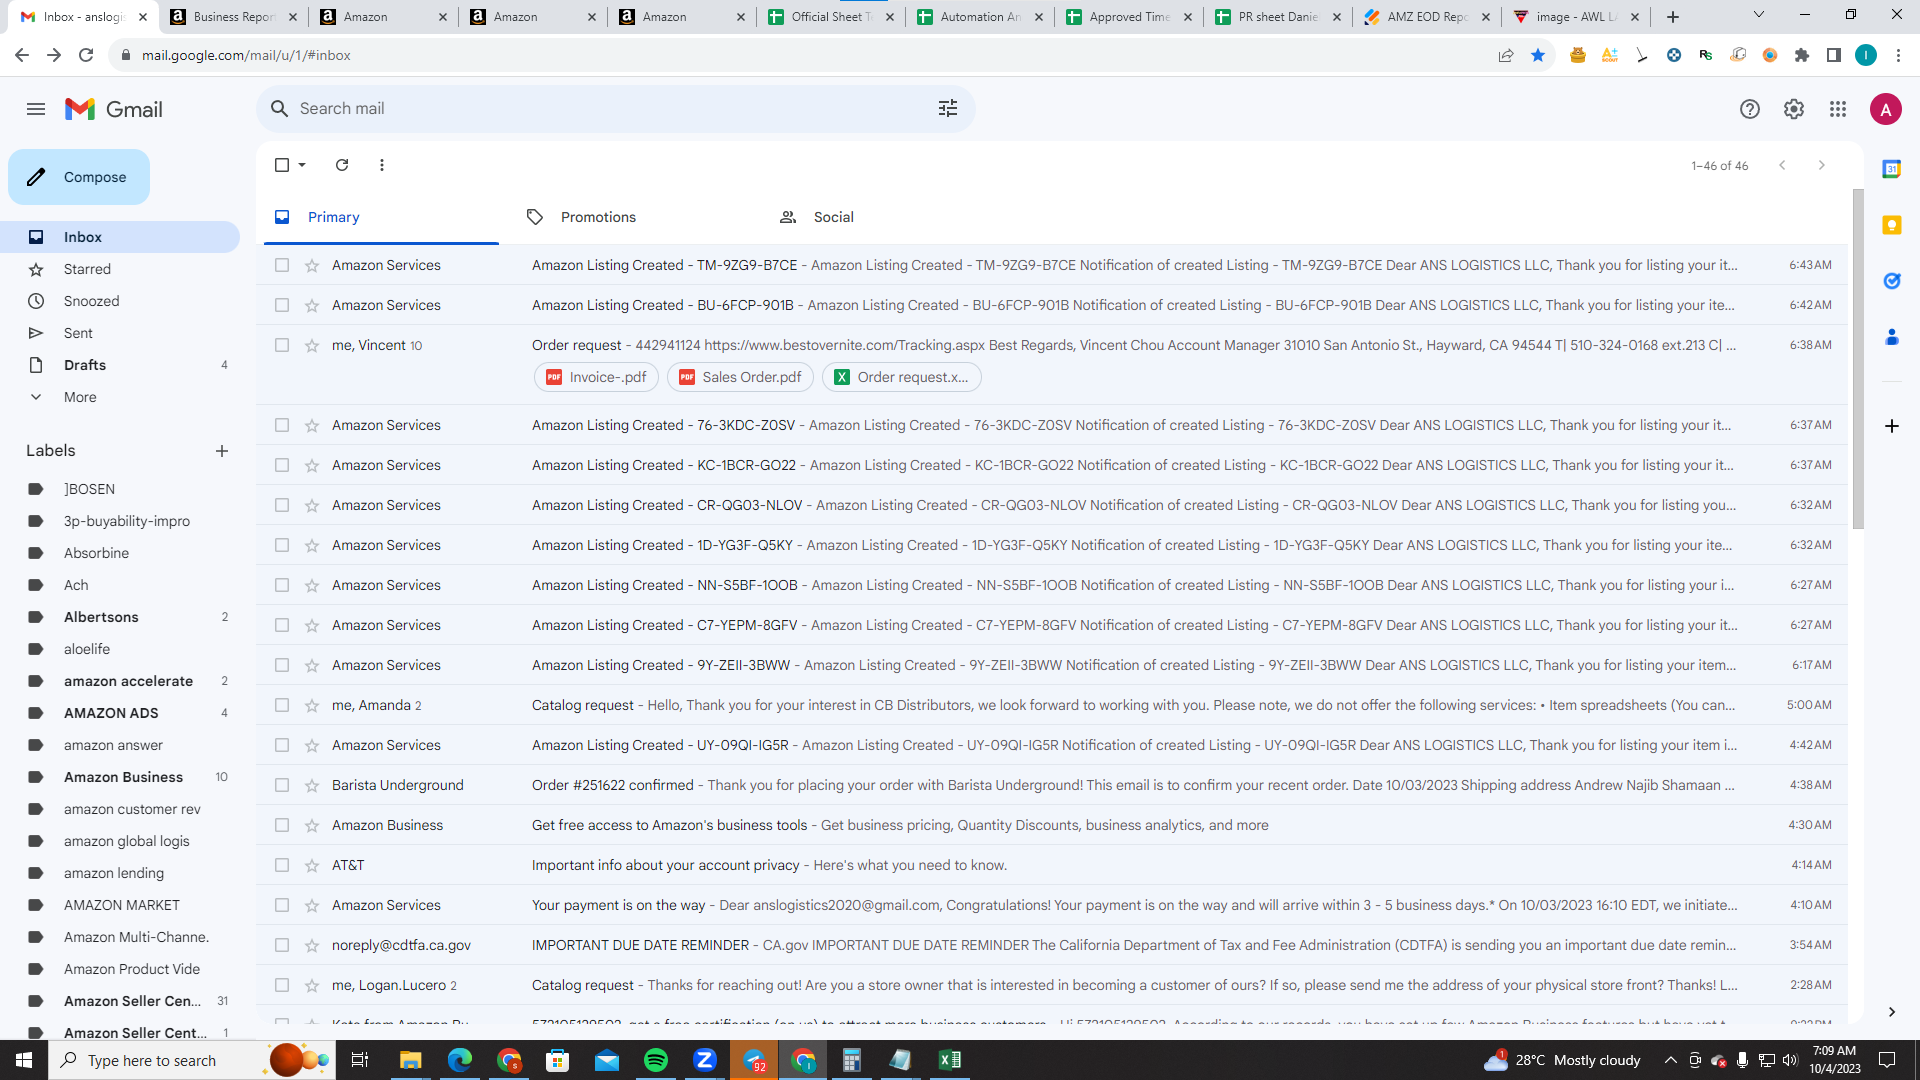
Task: Go to newer messages arrow
Action: [1782, 165]
